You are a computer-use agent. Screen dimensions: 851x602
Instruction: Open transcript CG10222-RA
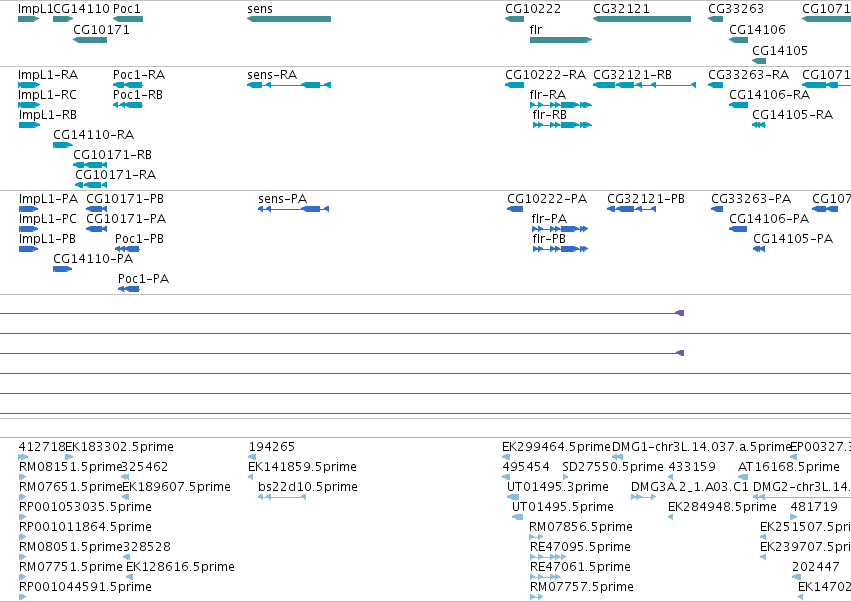545,75
